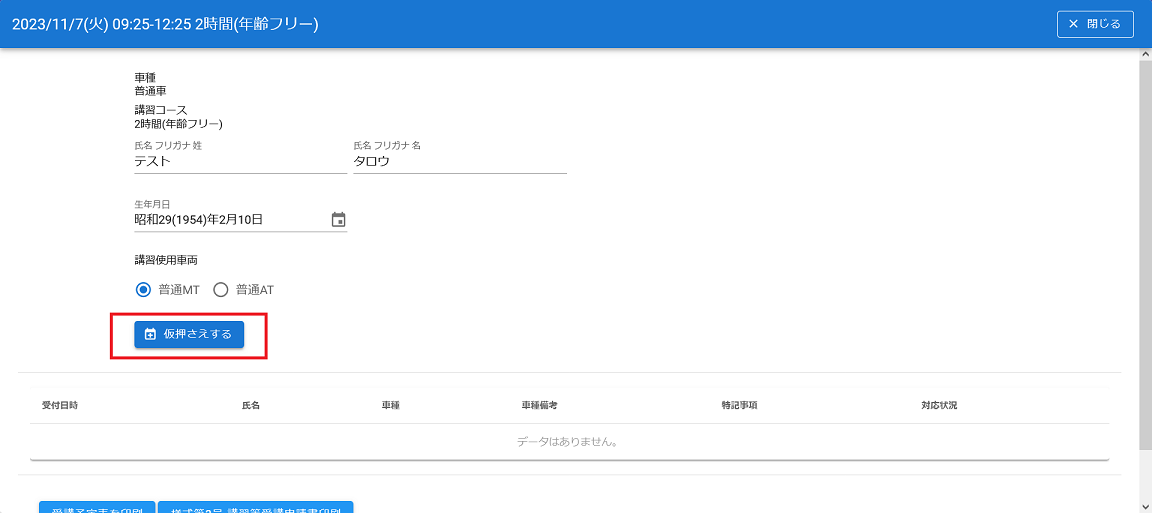The height and width of the screenshot is (513, 1152).
Task: Click the 受講予定表 print button at bottom
Action: click(x=97, y=507)
